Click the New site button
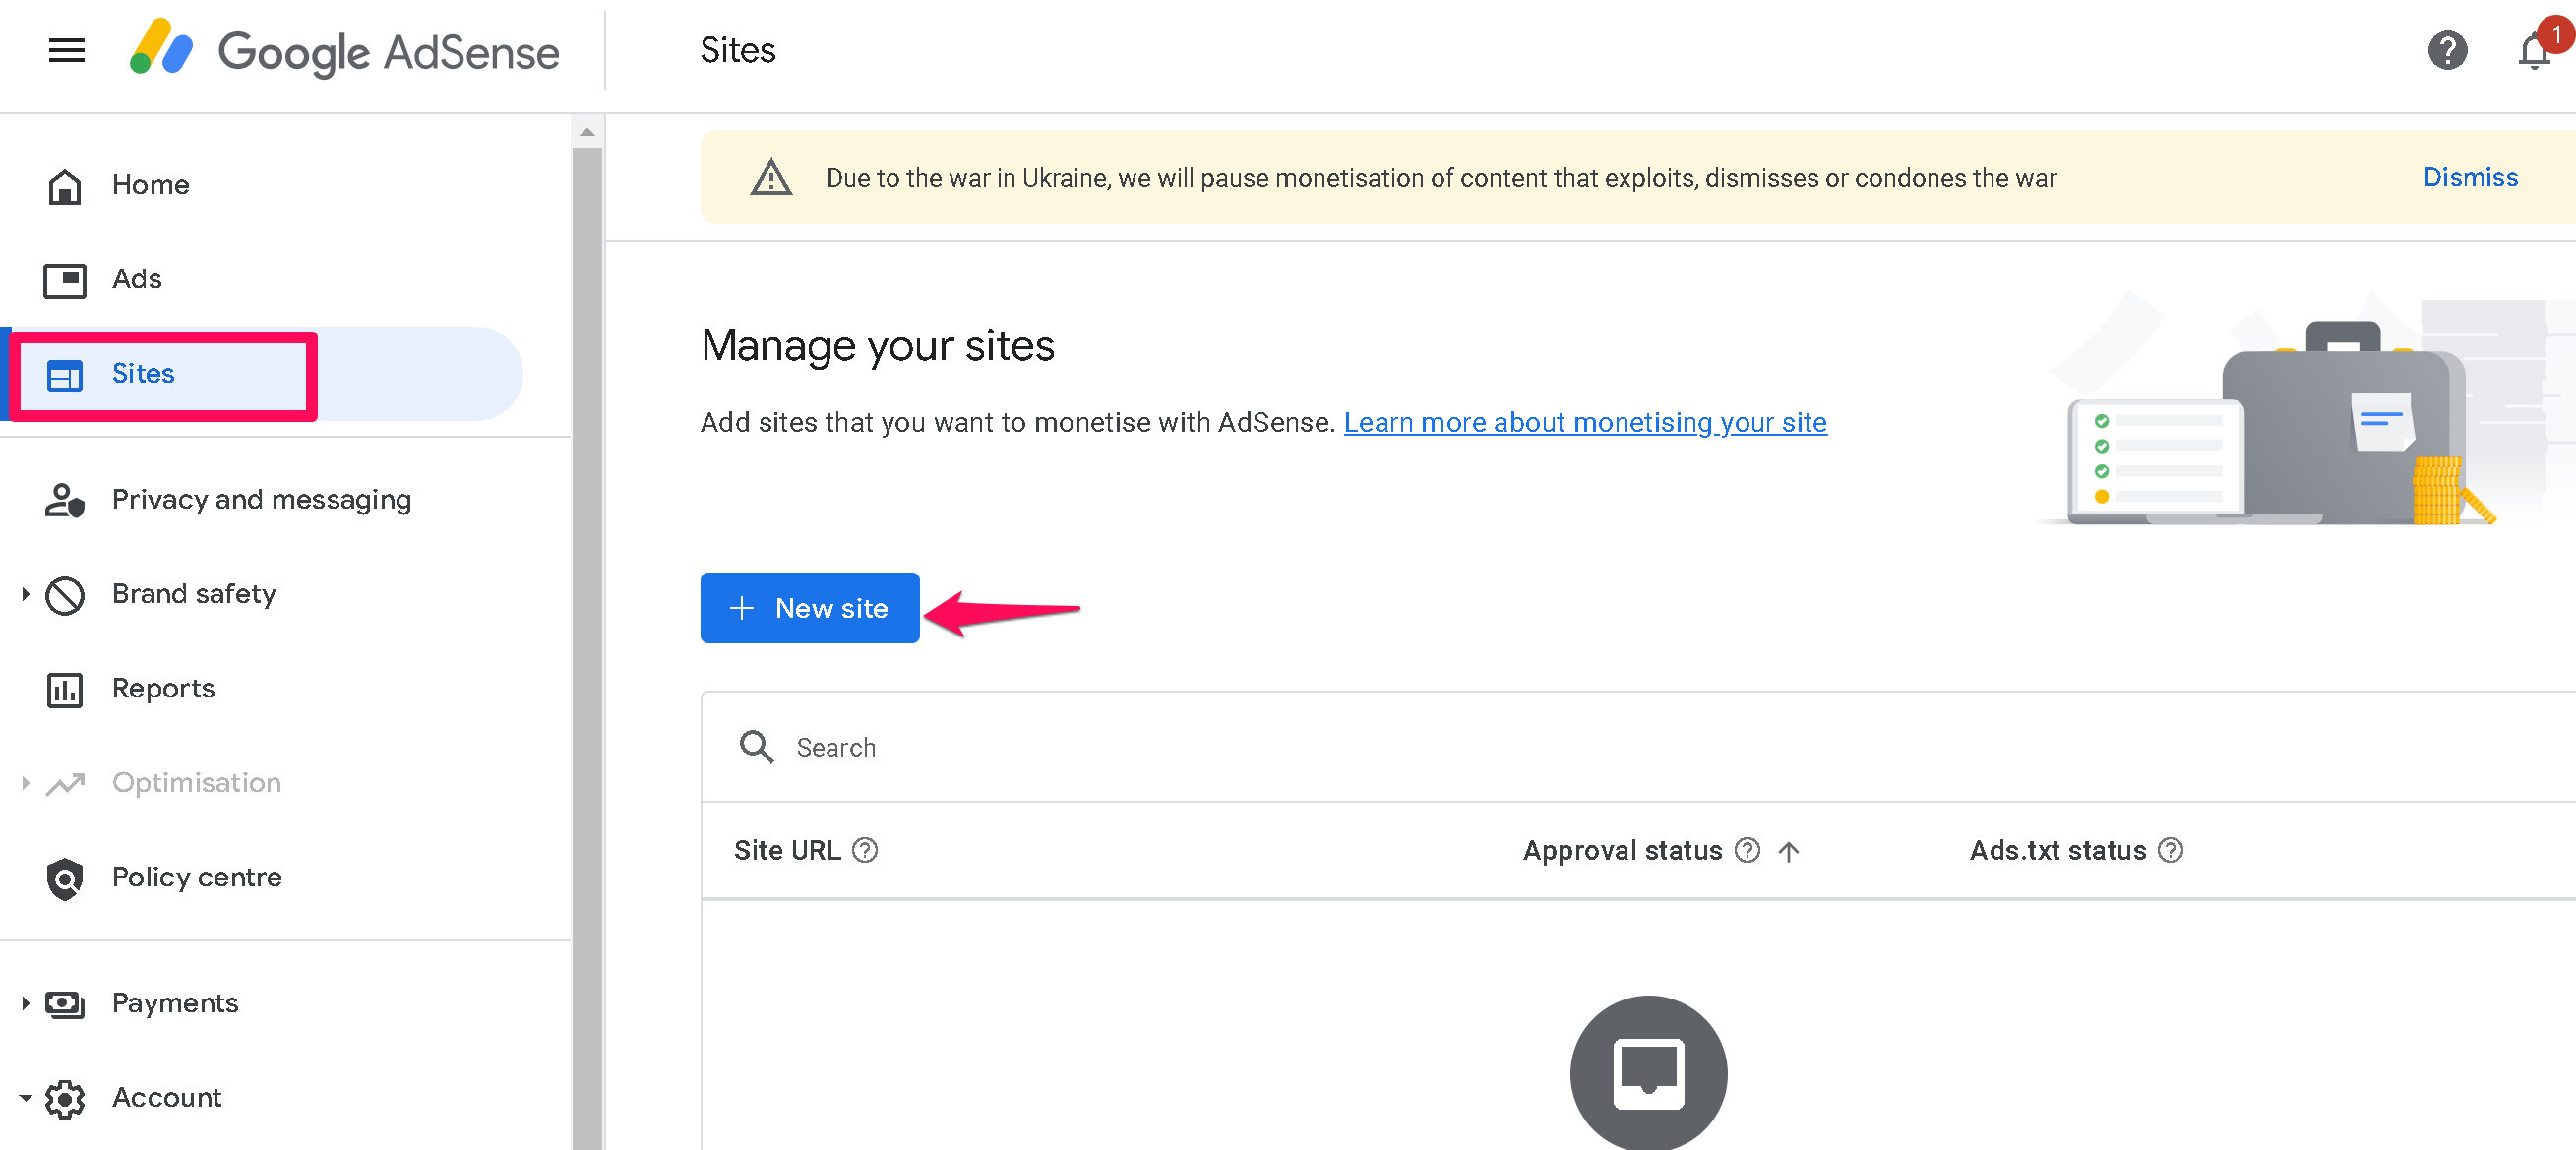Screen dimensions: 2576x1150 tap(810, 608)
